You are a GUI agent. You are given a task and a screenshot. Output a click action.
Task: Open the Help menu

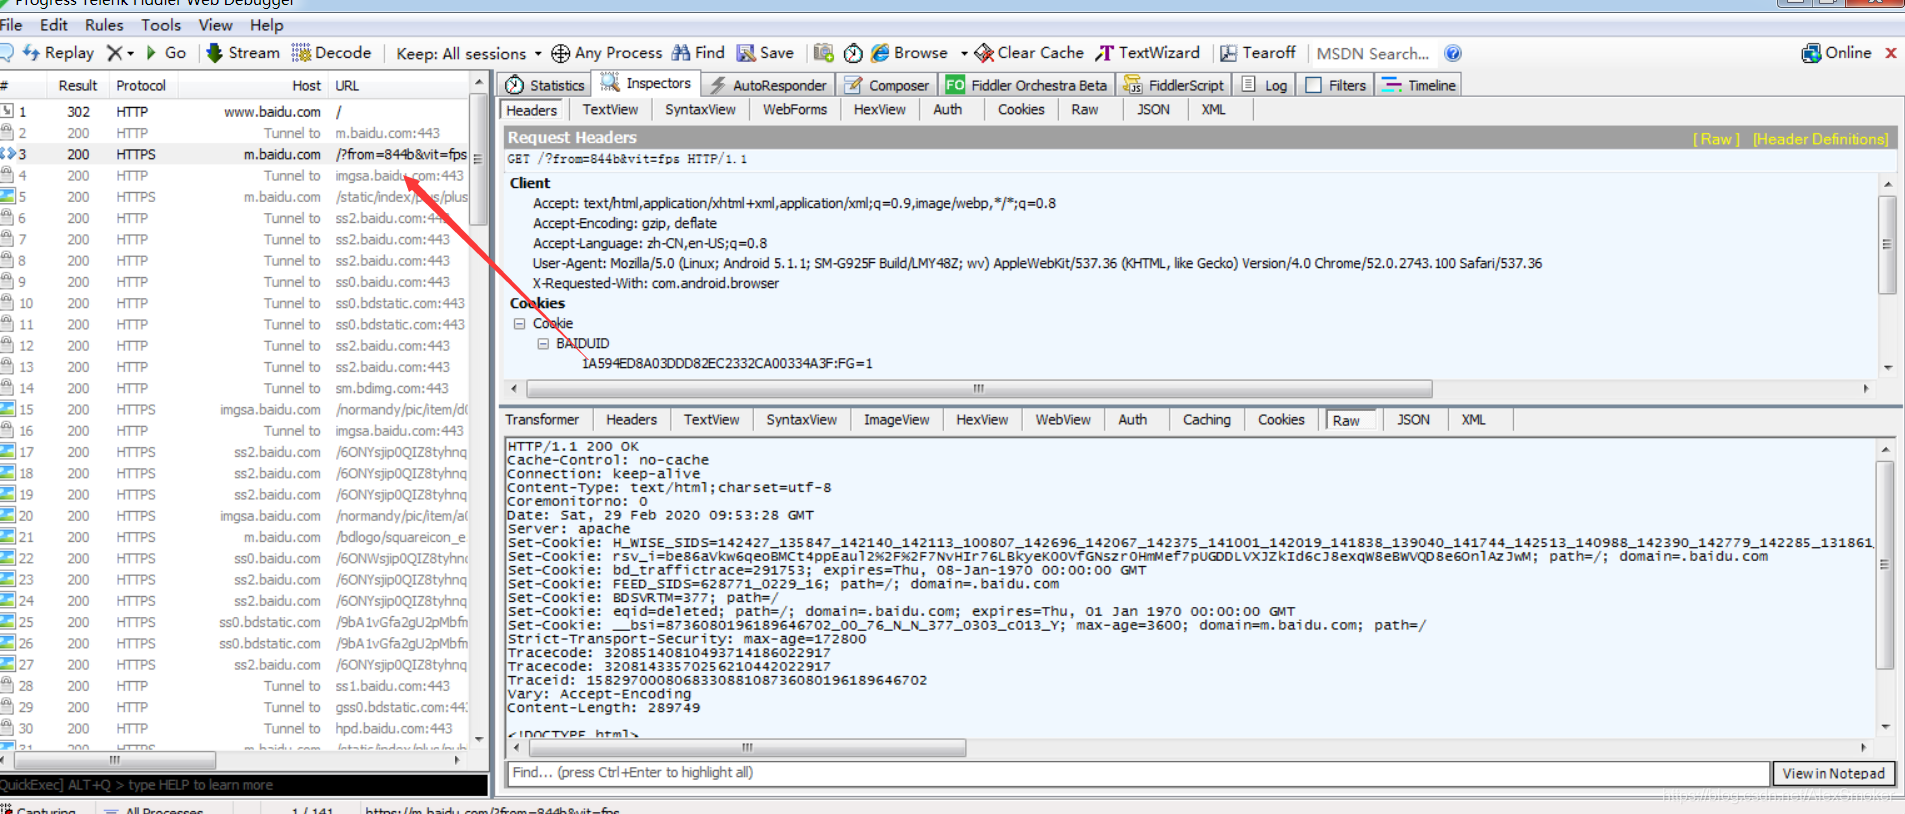pos(266,25)
